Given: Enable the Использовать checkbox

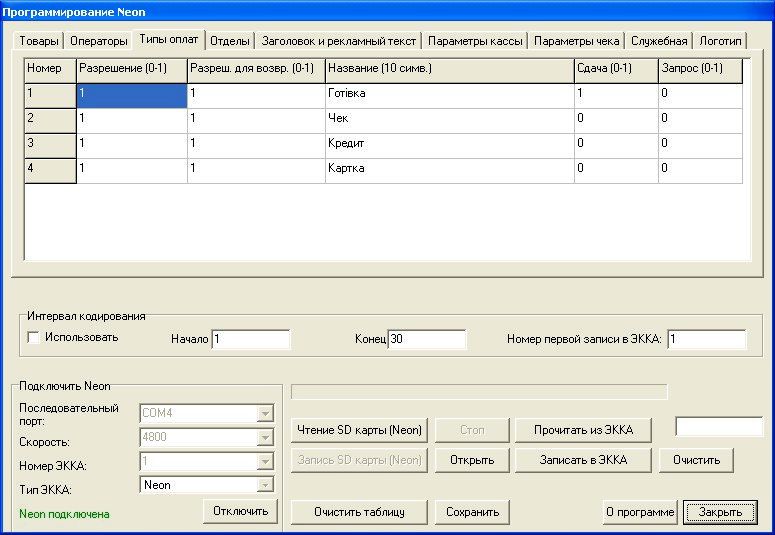Looking at the screenshot, I should [x=34, y=338].
